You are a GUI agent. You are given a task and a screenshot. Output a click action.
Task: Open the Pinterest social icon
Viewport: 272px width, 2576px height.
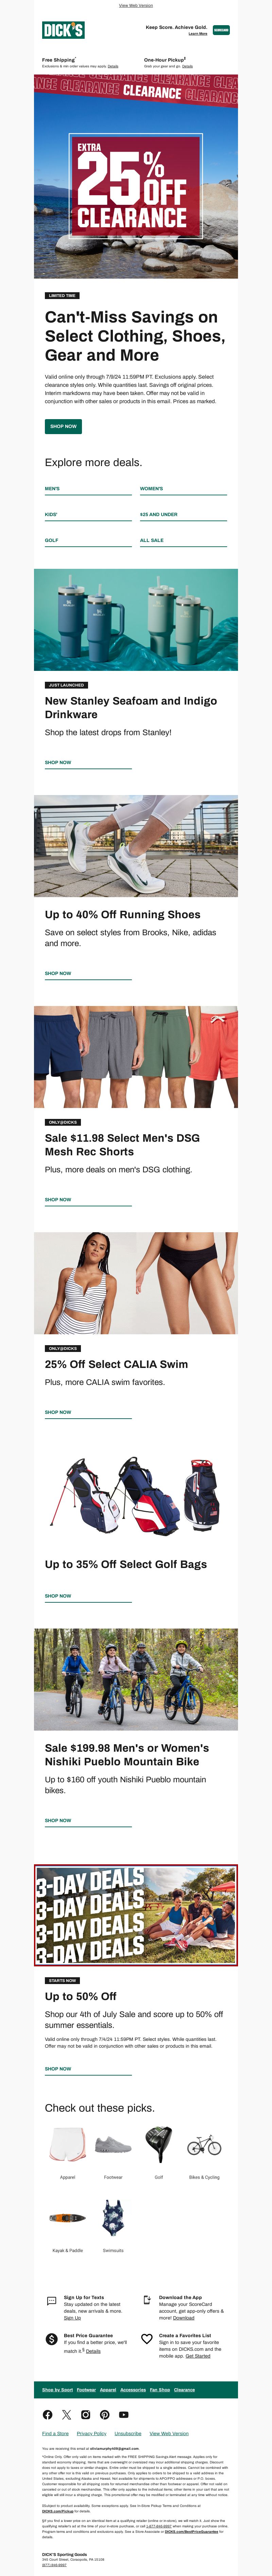coord(104,2414)
